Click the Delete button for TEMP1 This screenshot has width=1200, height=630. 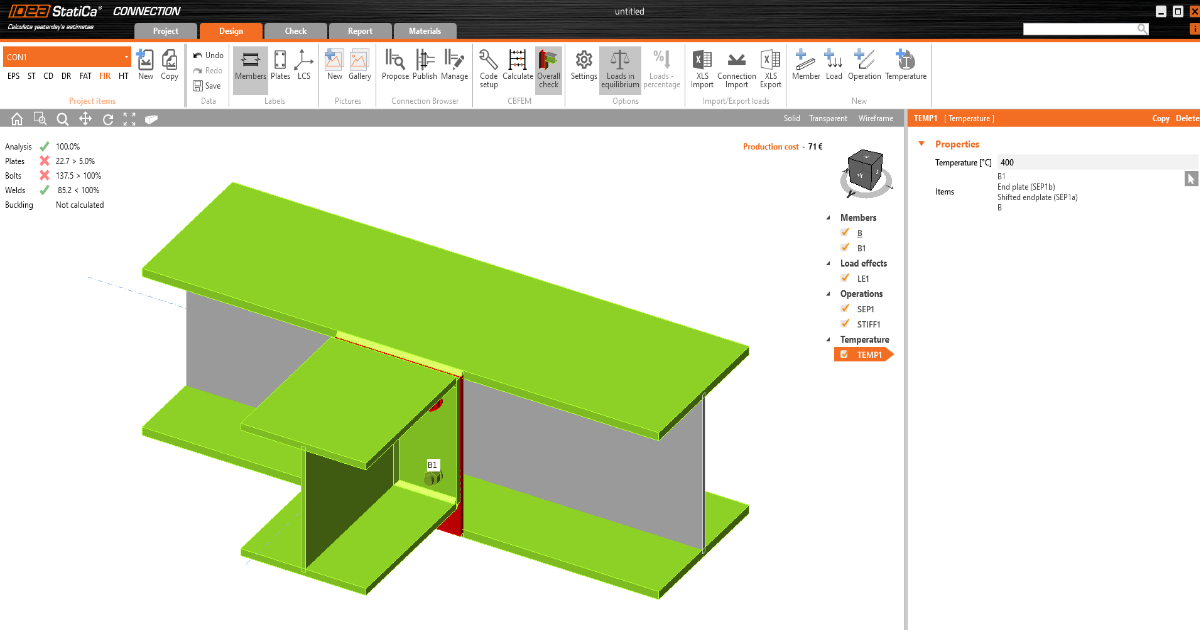(1187, 118)
